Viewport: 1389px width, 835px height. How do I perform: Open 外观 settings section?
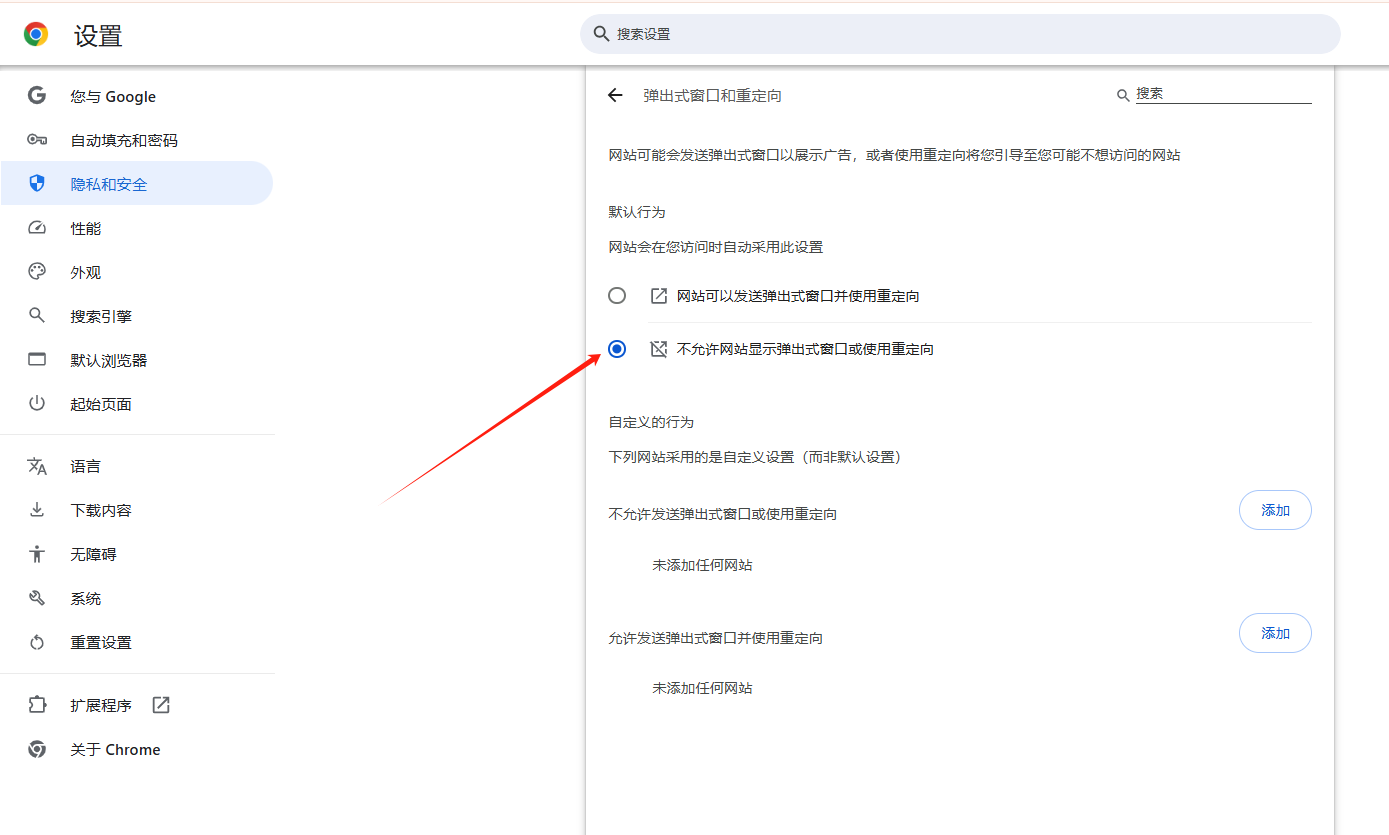click(137, 273)
